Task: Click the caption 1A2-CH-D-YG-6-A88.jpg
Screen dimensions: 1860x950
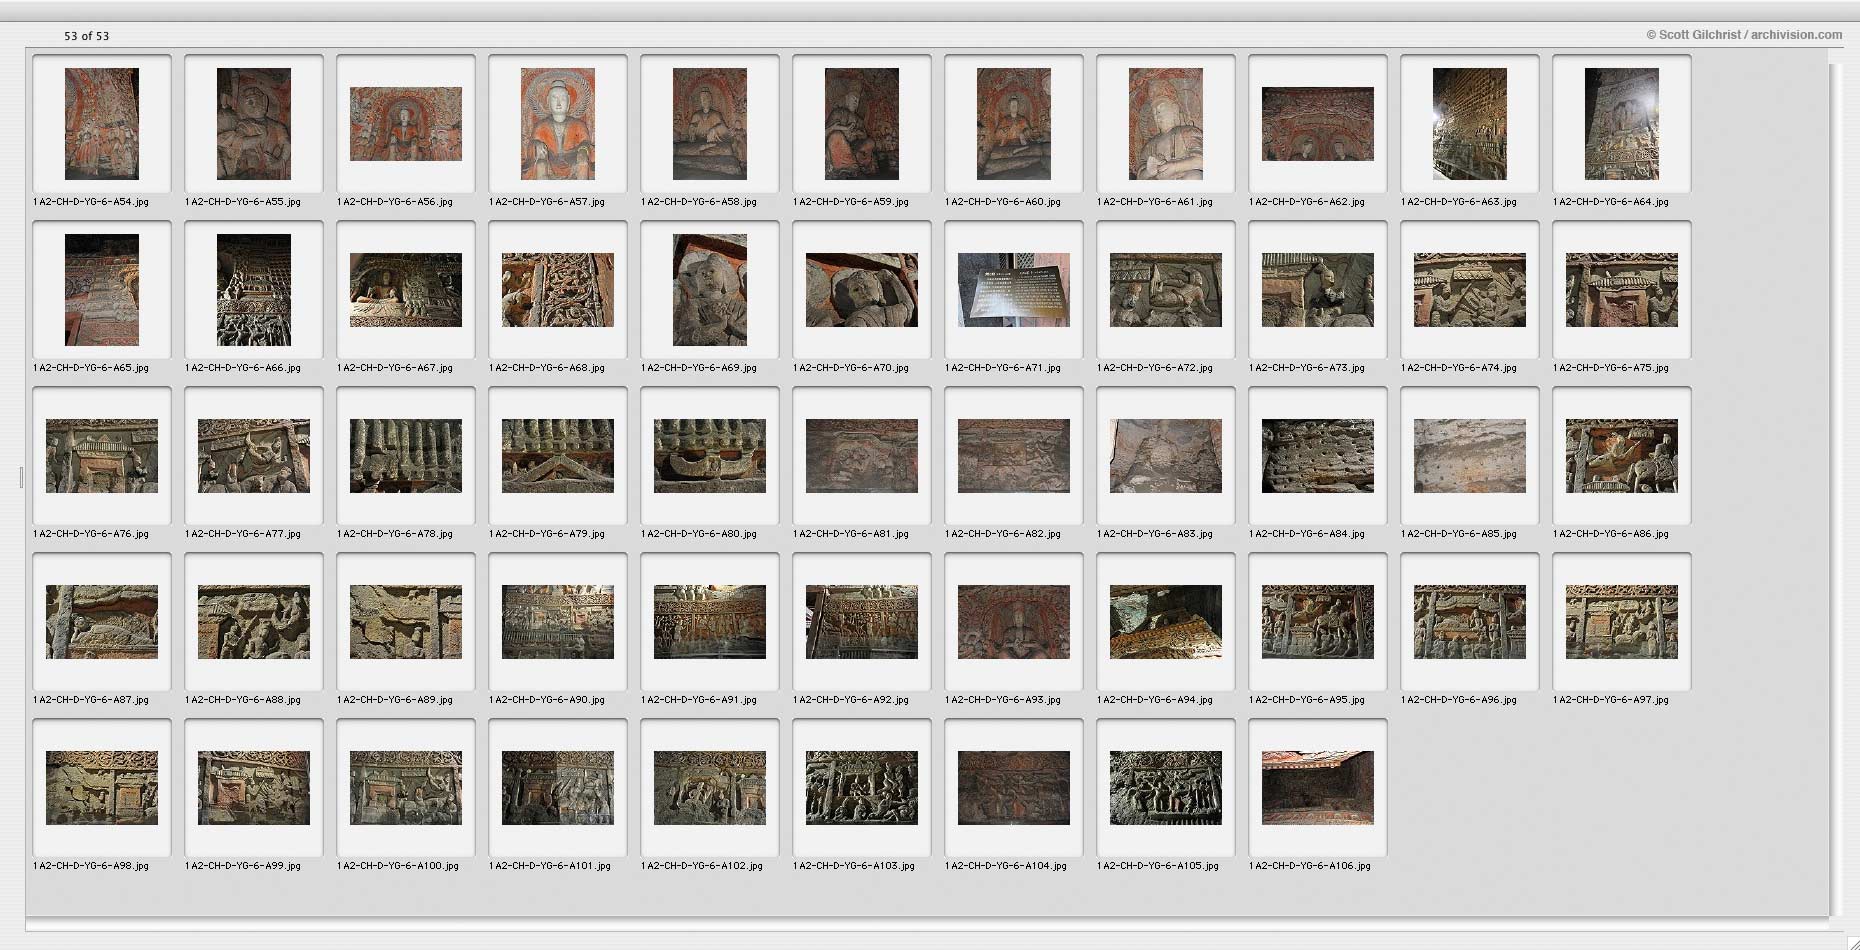Action: [x=243, y=700]
